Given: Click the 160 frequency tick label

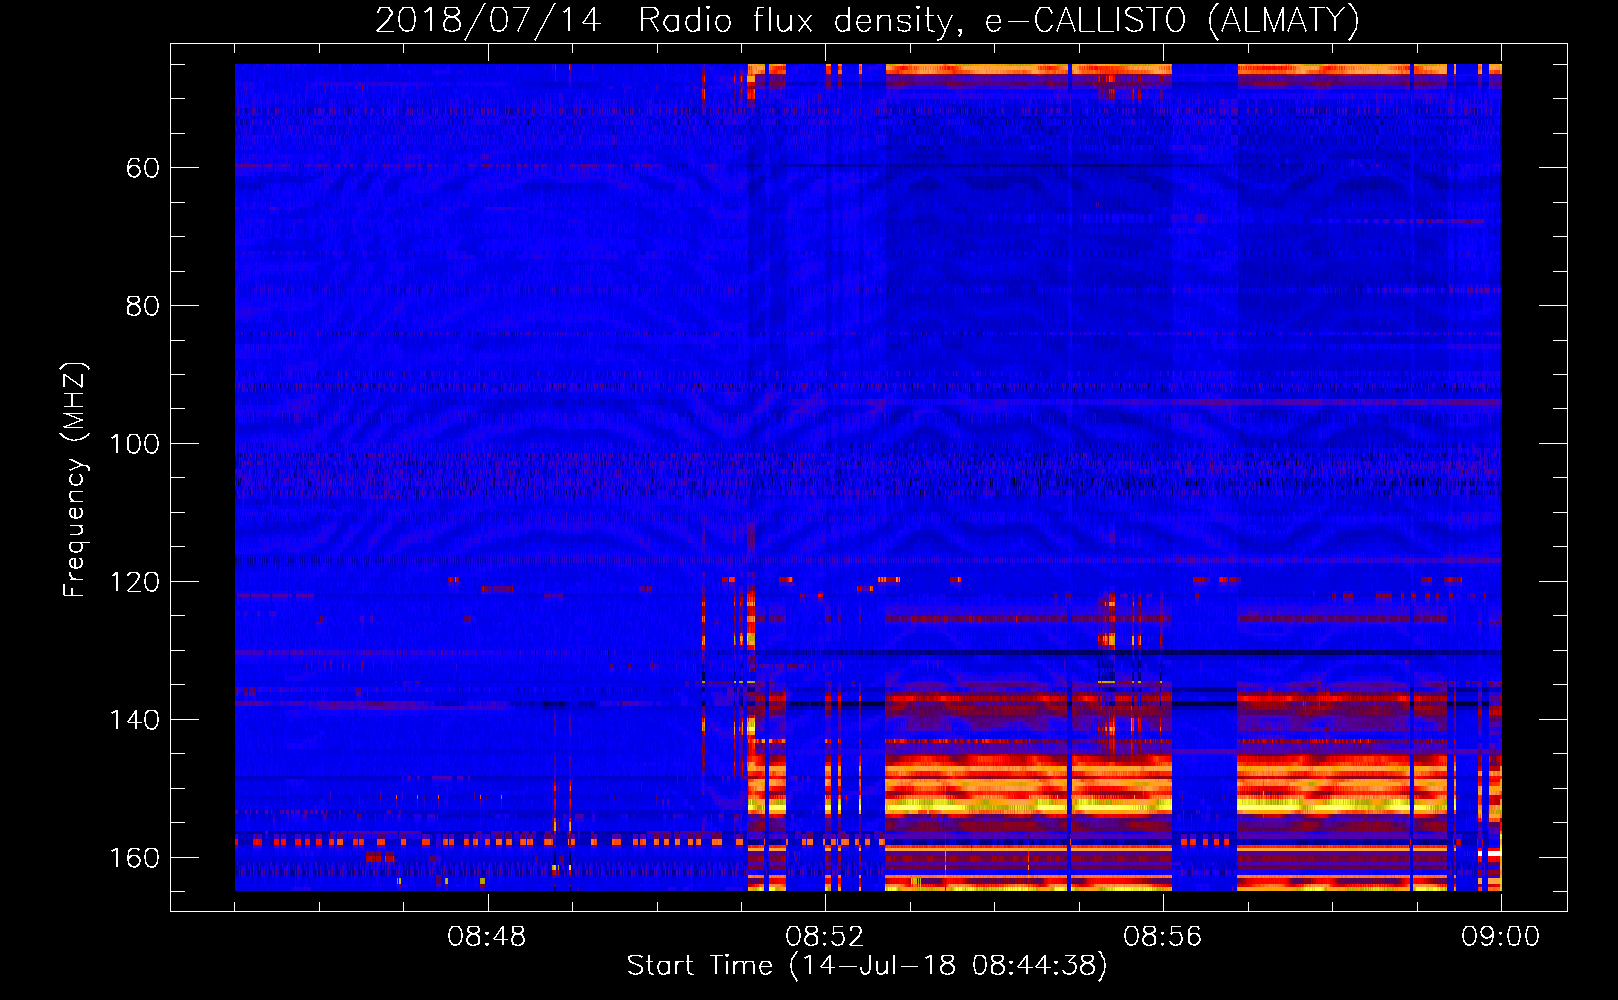Looking at the screenshot, I should [134, 858].
